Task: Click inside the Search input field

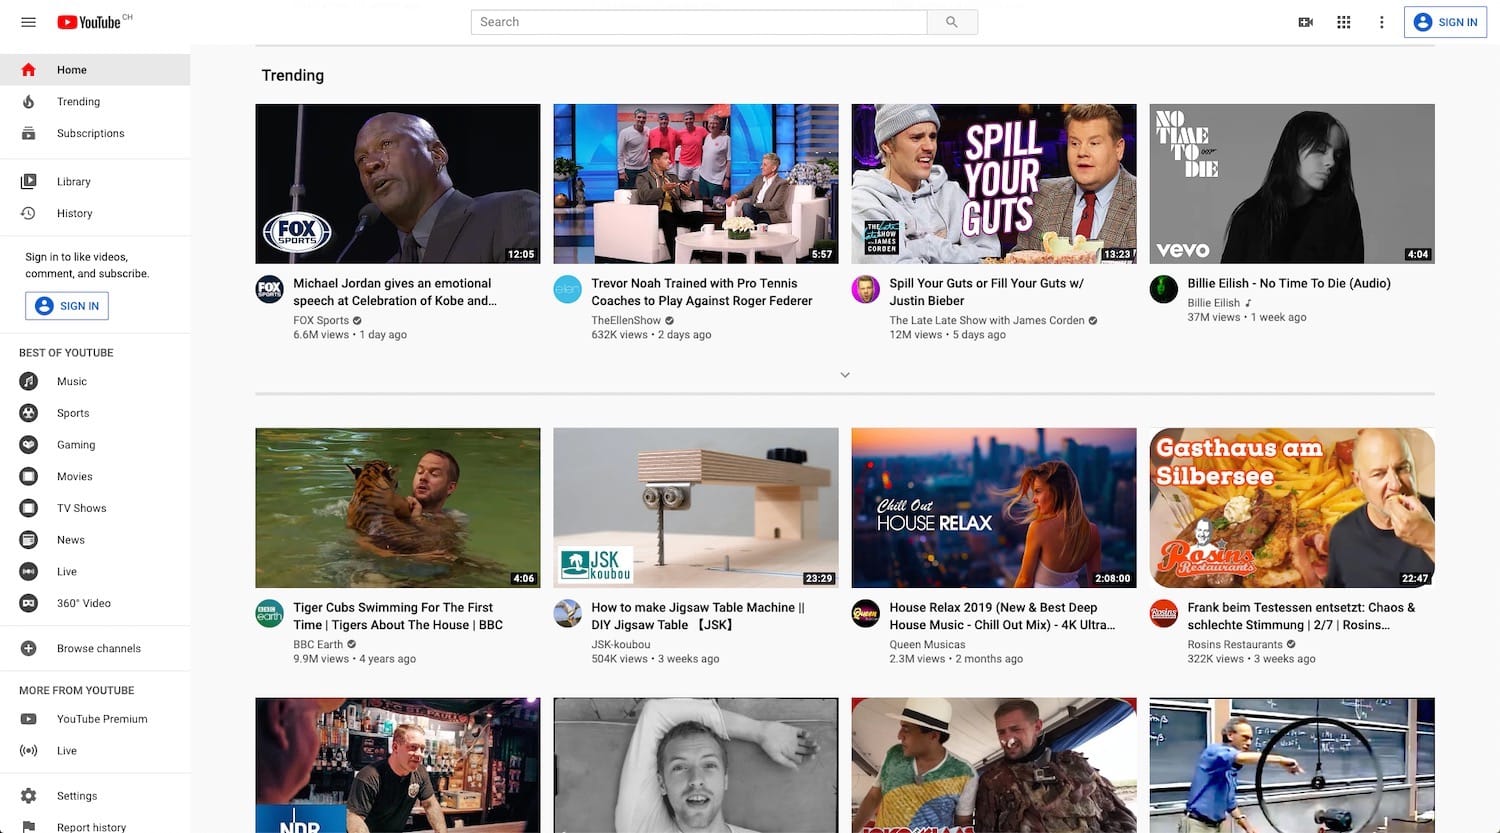Action: pyautogui.click(x=697, y=21)
